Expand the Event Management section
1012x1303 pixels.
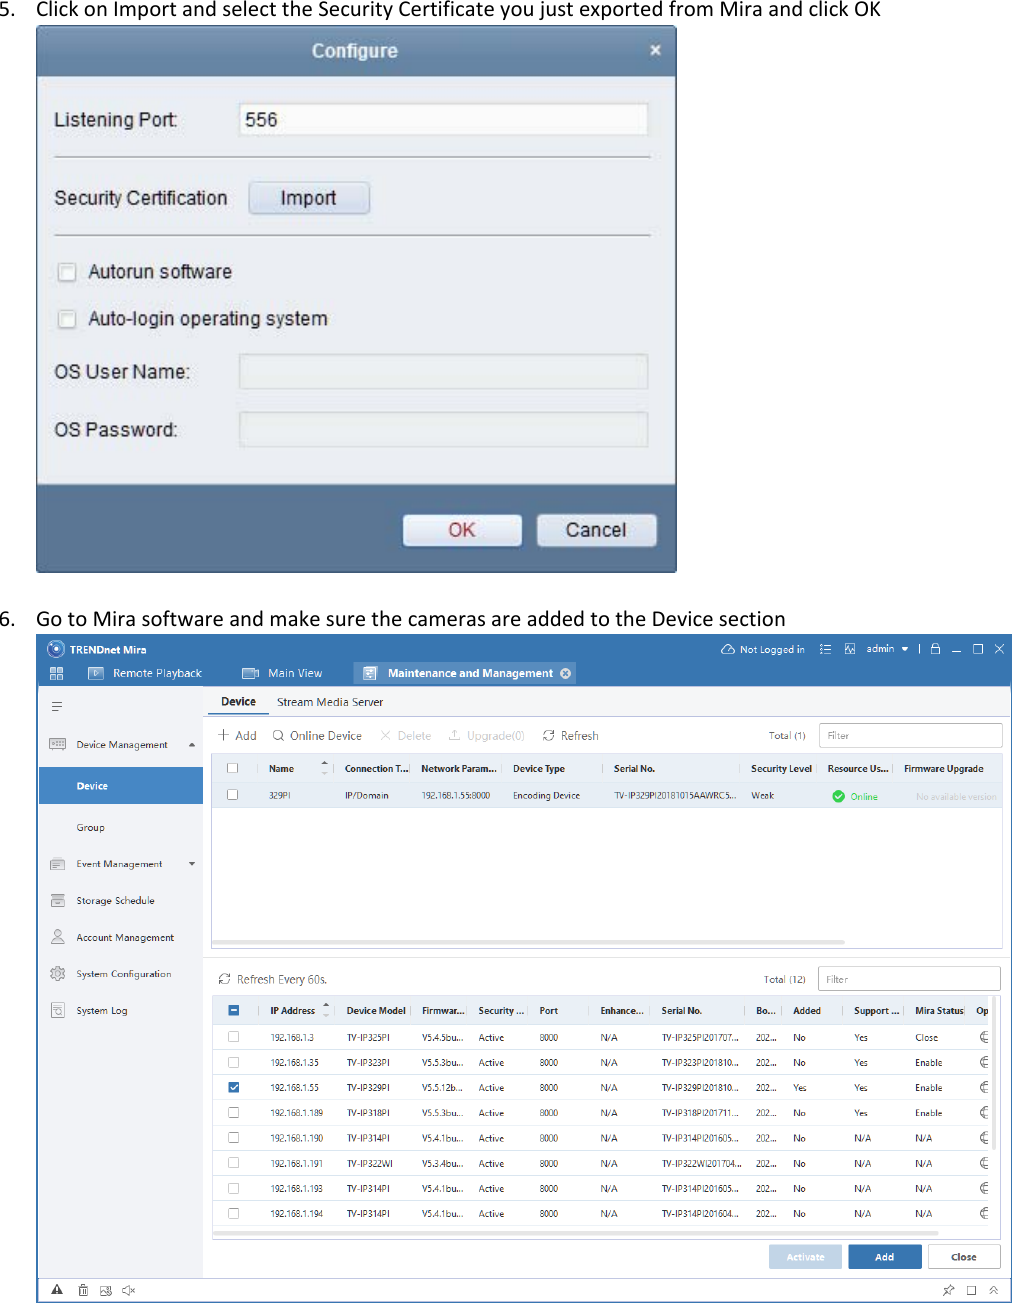[192, 863]
